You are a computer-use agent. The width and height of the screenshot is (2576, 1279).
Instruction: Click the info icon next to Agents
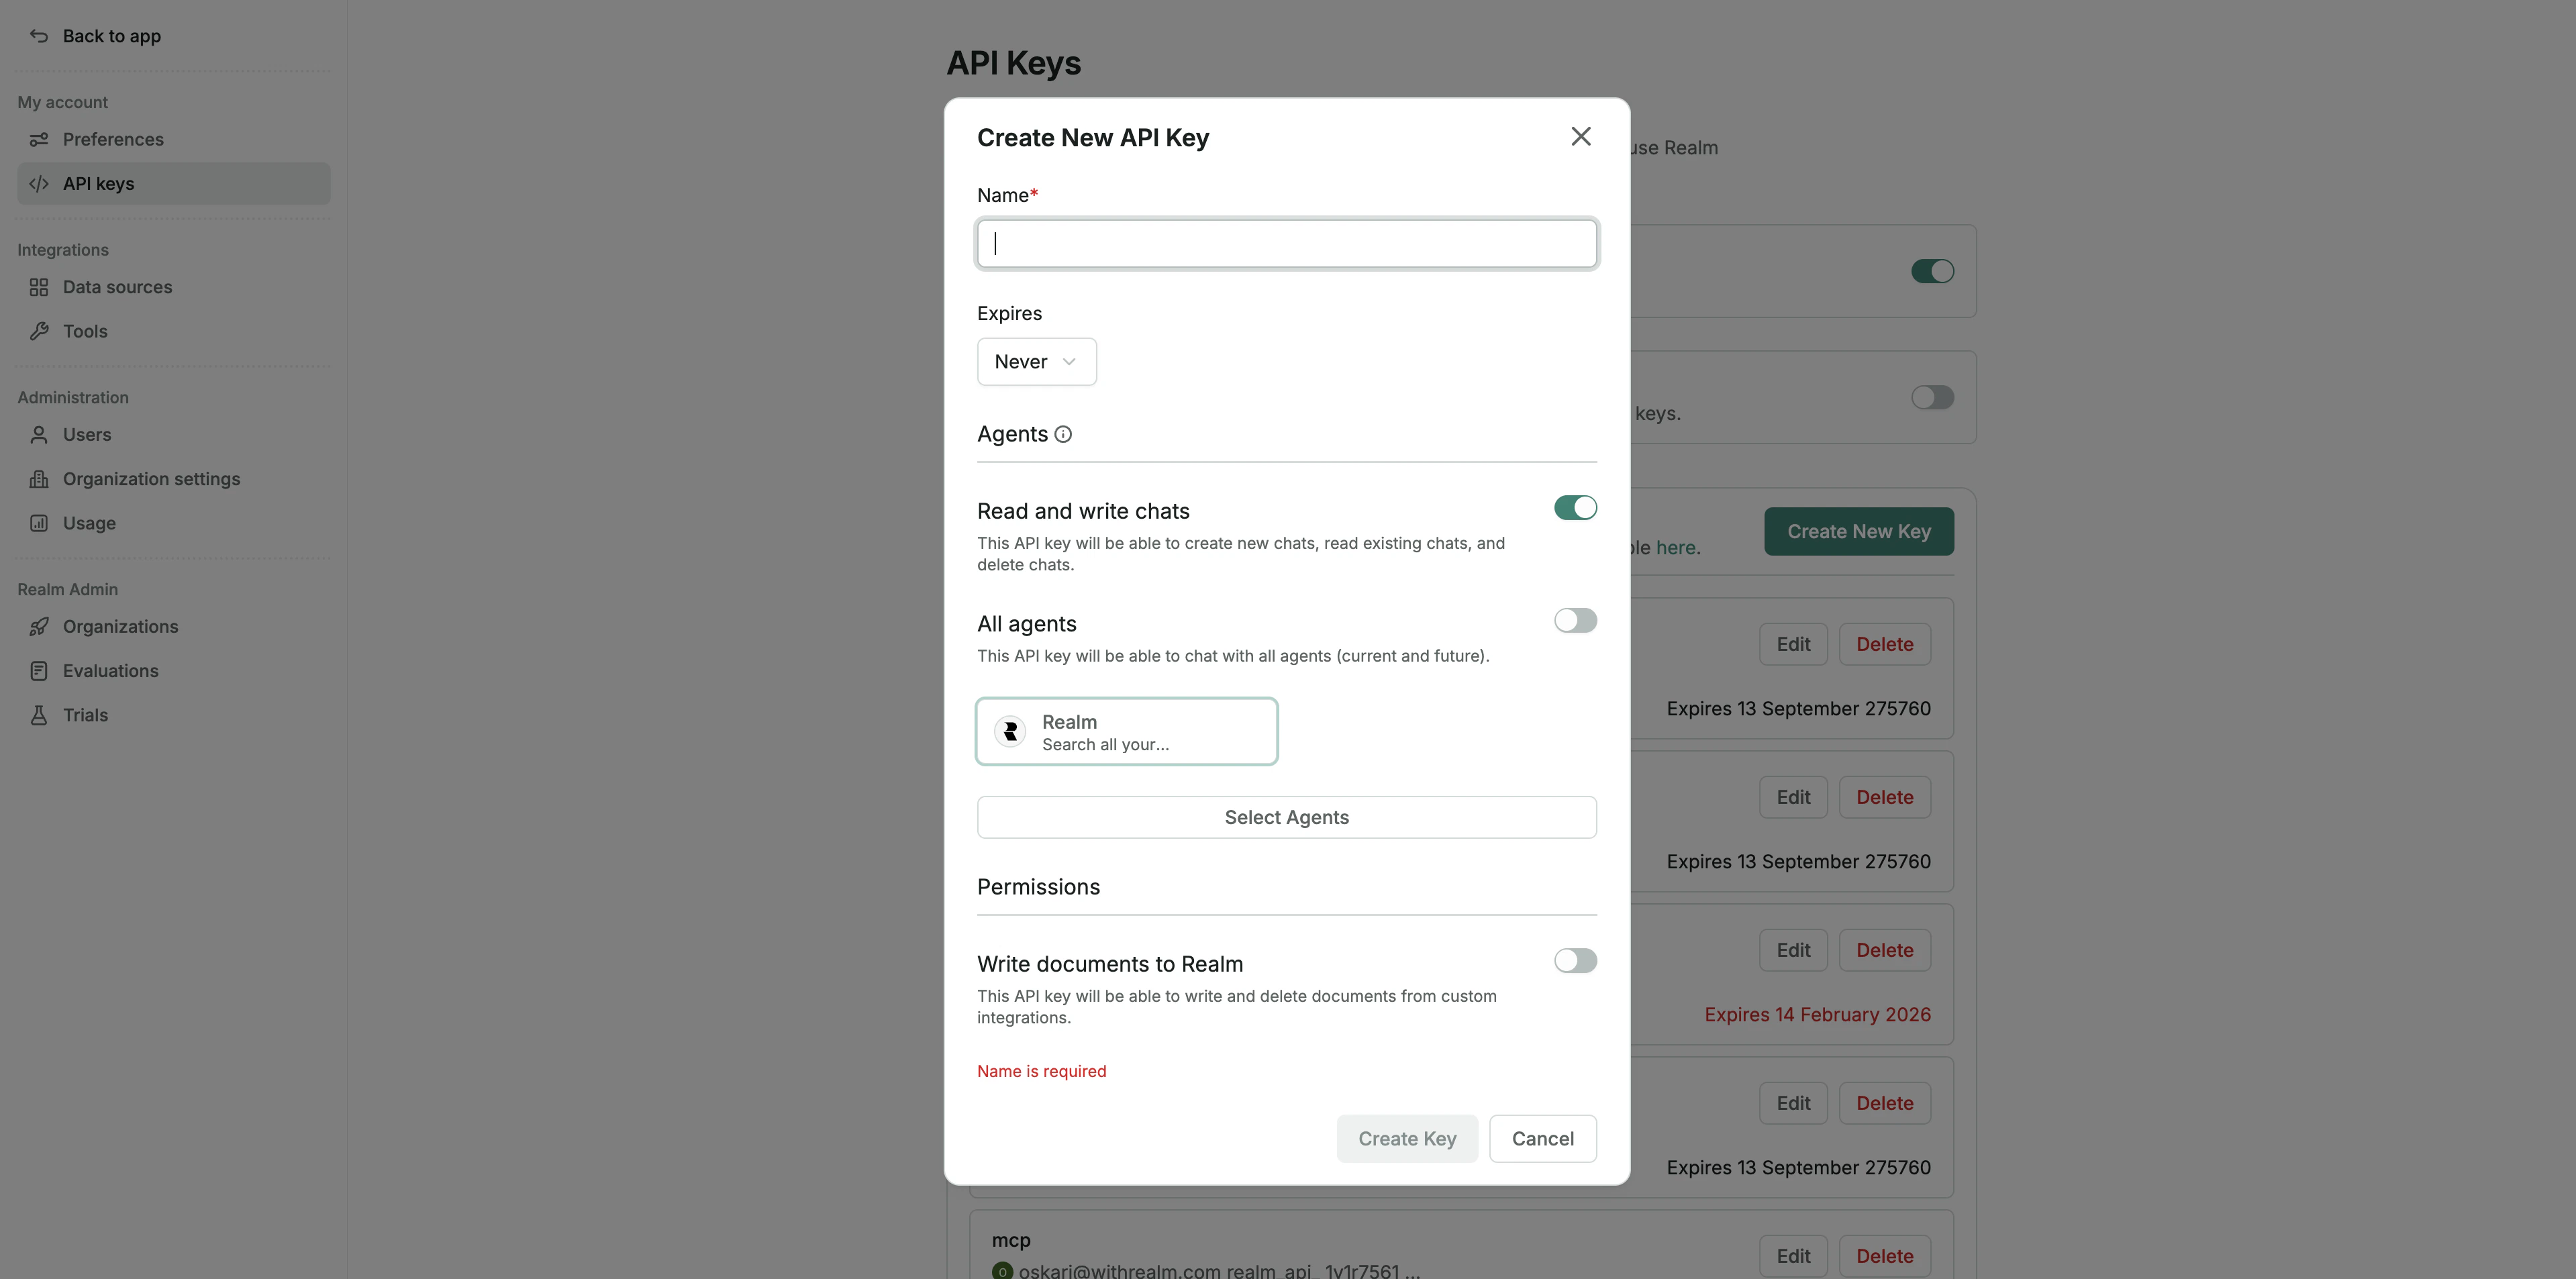point(1063,433)
